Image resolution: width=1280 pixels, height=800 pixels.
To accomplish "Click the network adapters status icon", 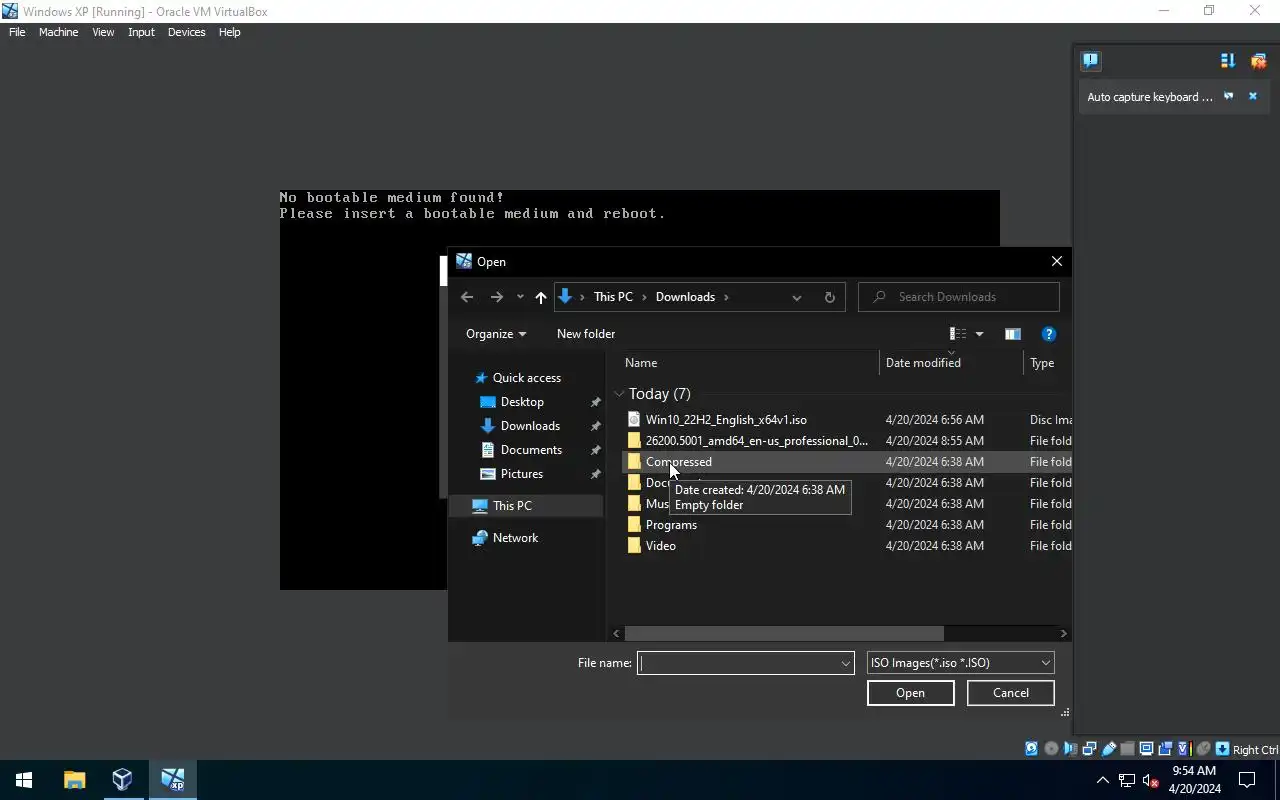I will pos(1089,749).
